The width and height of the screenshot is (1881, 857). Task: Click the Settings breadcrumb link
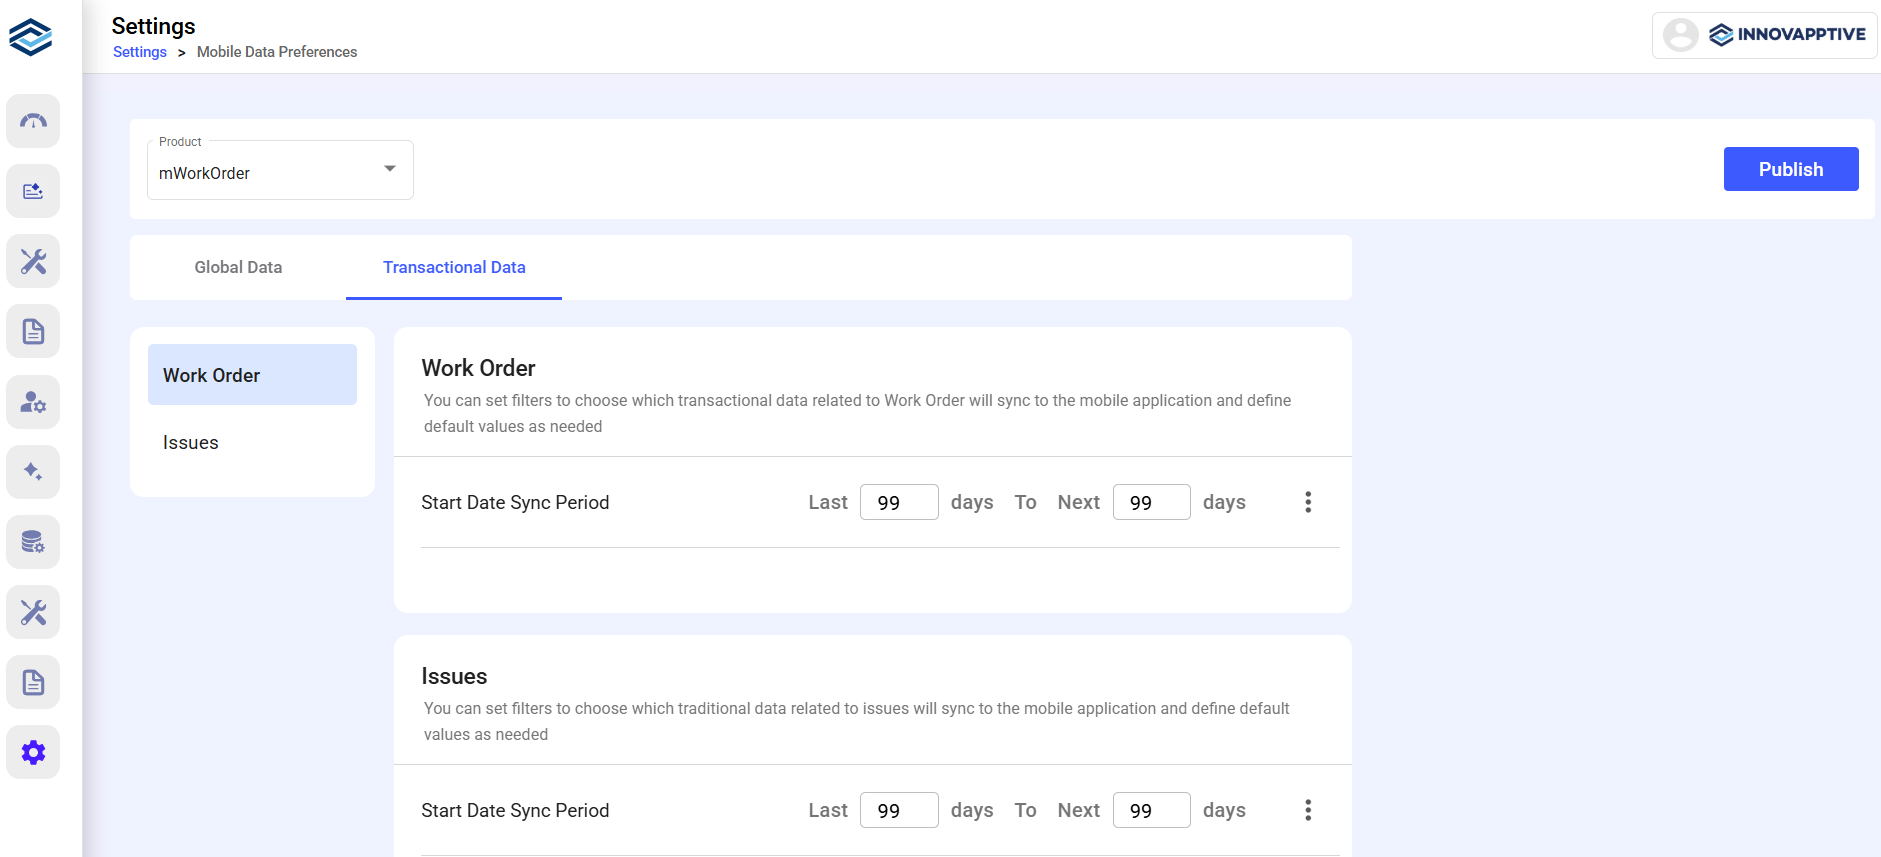click(x=140, y=52)
